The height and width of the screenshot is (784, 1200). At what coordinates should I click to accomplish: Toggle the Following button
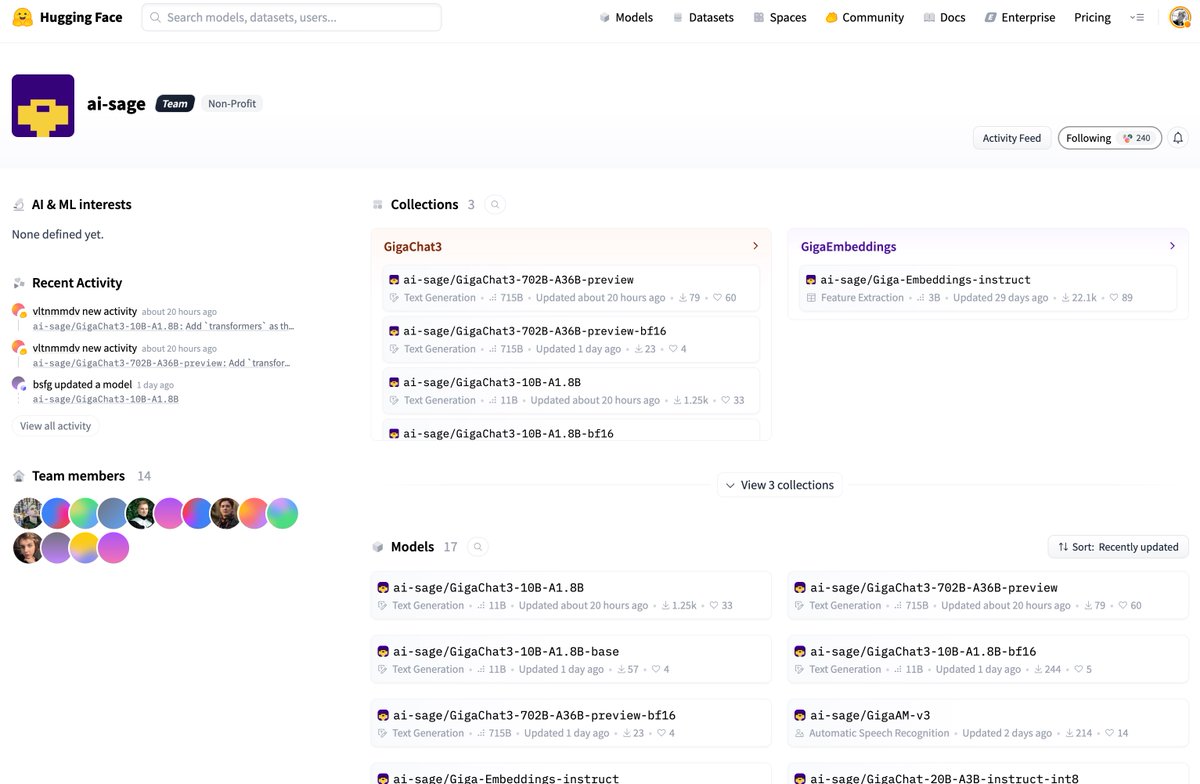click(x=1110, y=138)
